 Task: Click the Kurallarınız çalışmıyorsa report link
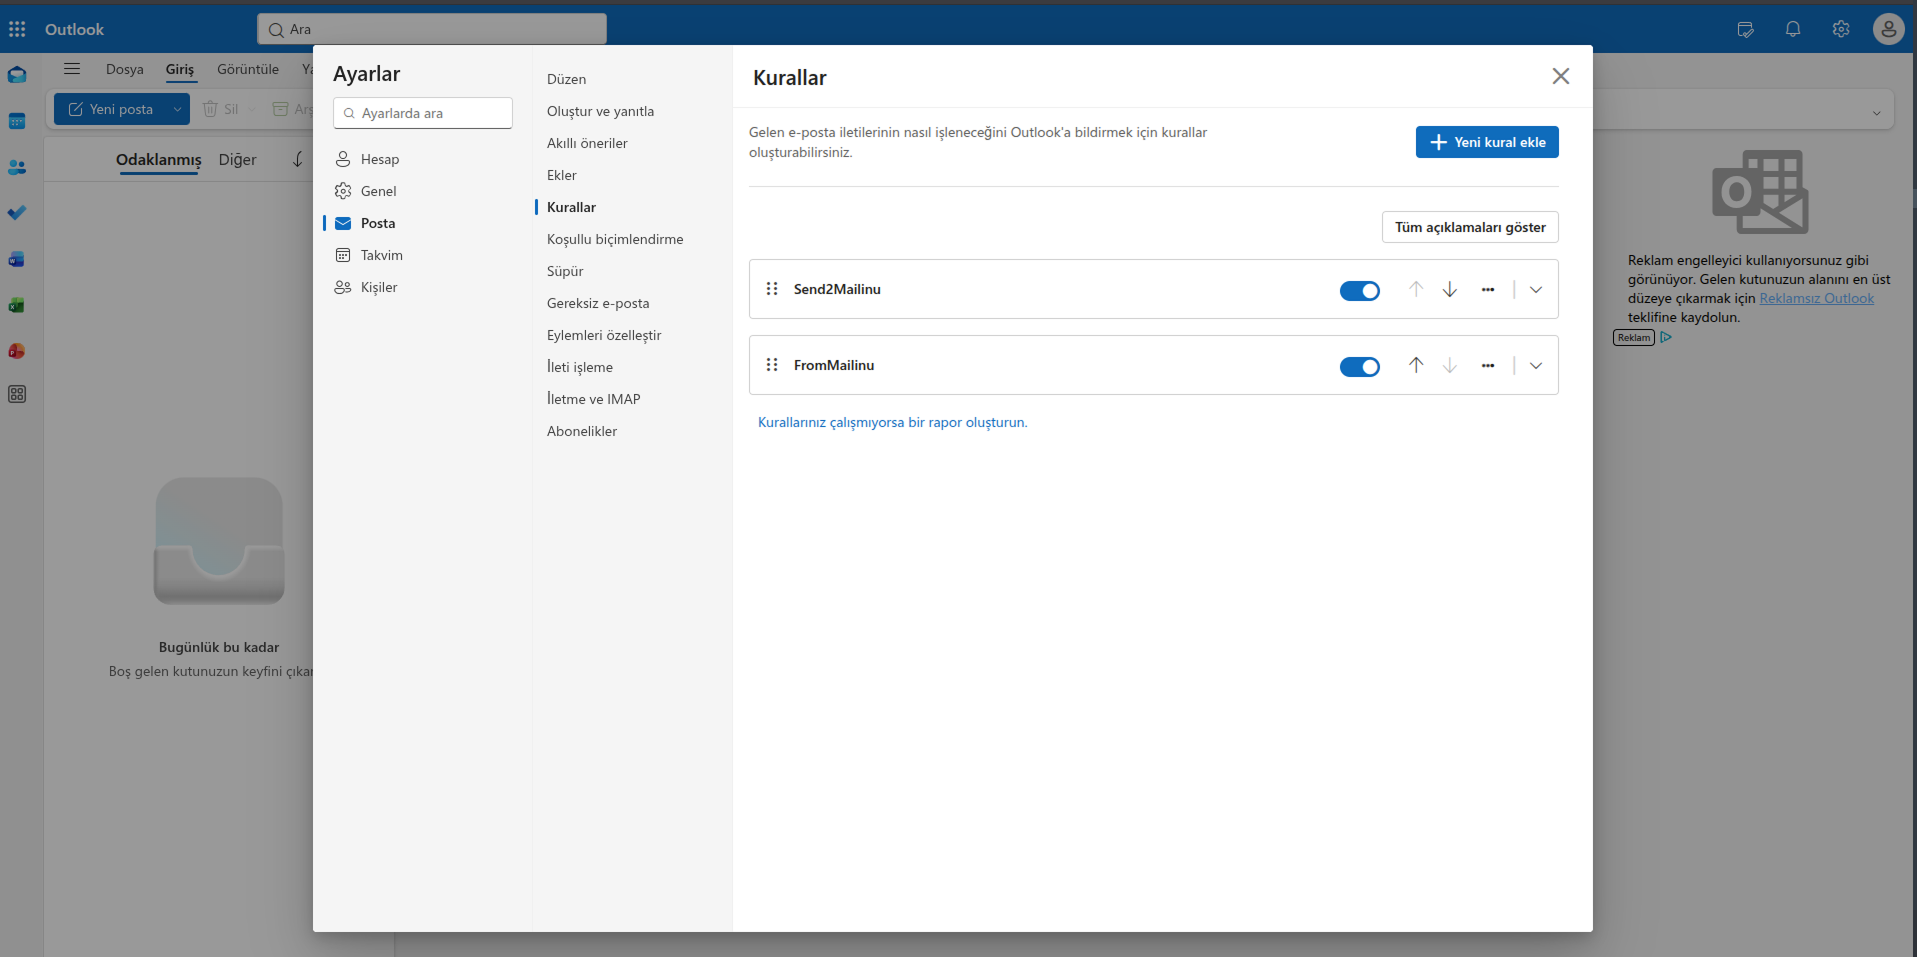pos(893,422)
